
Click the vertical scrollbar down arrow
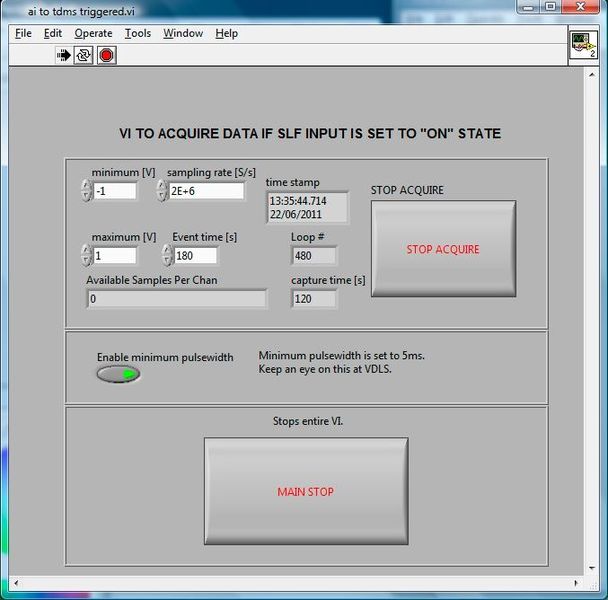pos(592,568)
